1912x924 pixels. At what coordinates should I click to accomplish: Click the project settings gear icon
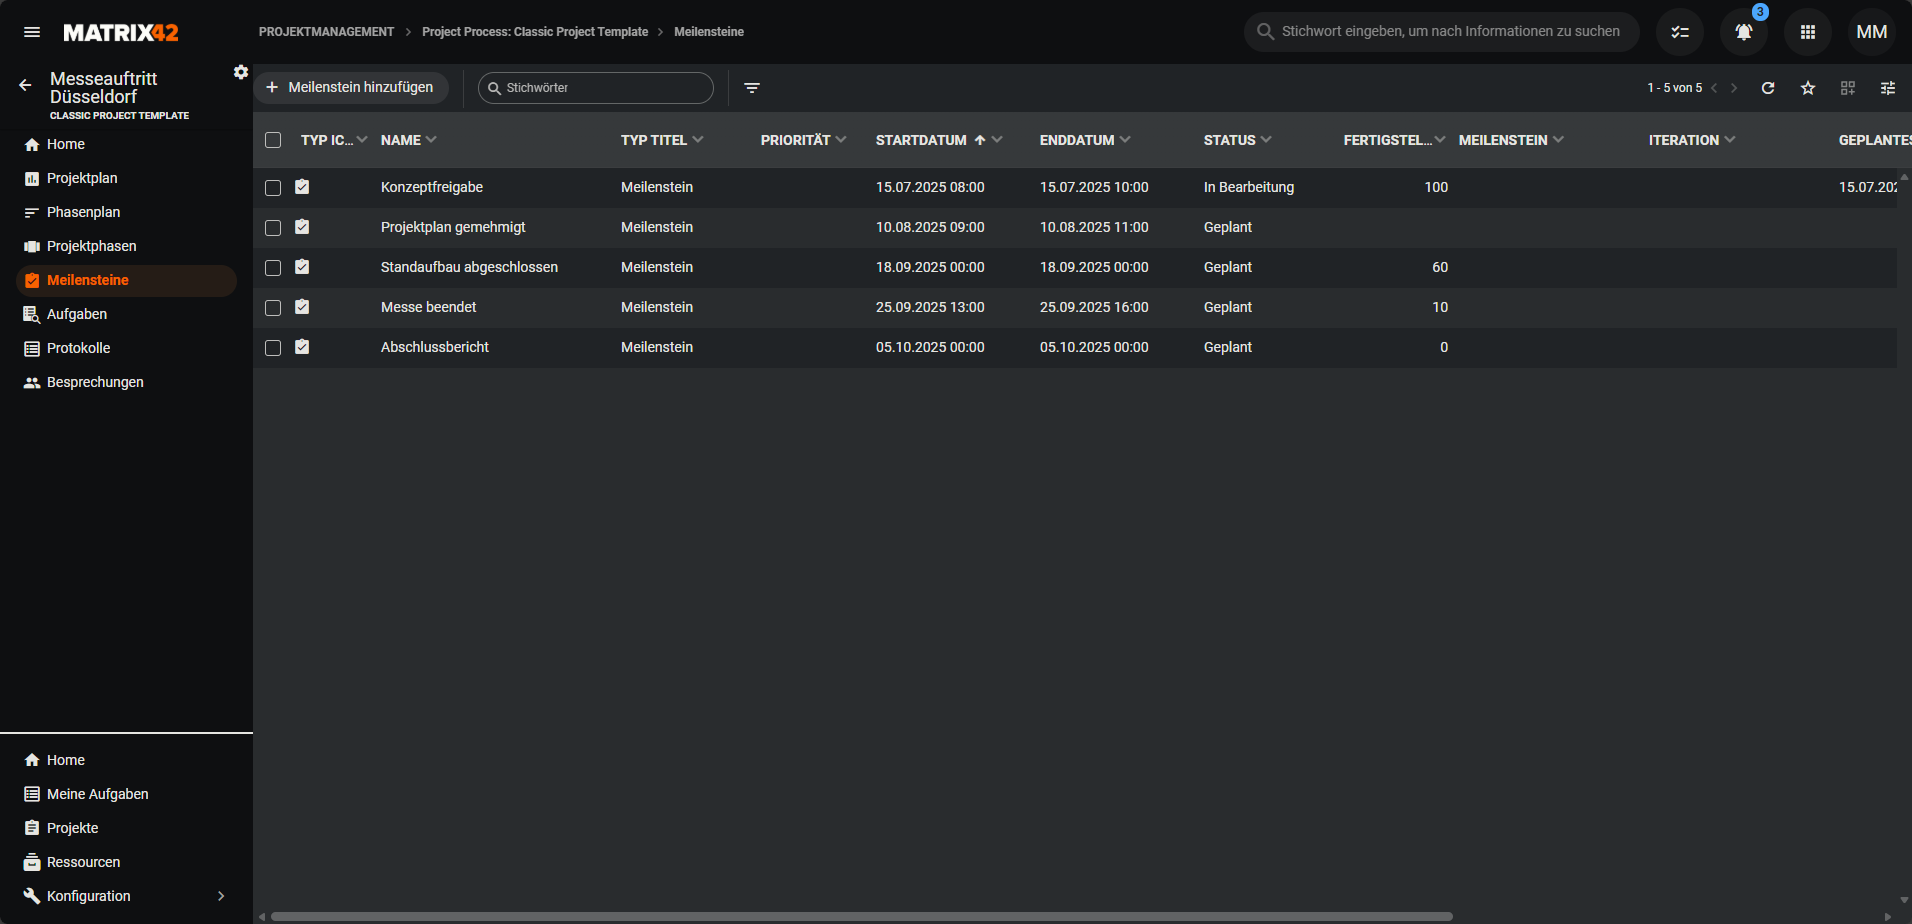pos(241,72)
